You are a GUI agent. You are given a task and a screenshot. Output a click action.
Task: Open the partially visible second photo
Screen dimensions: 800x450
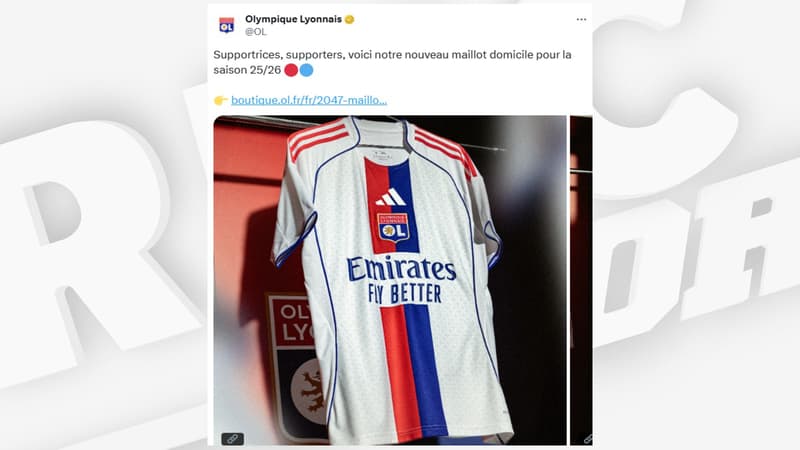[581, 280]
